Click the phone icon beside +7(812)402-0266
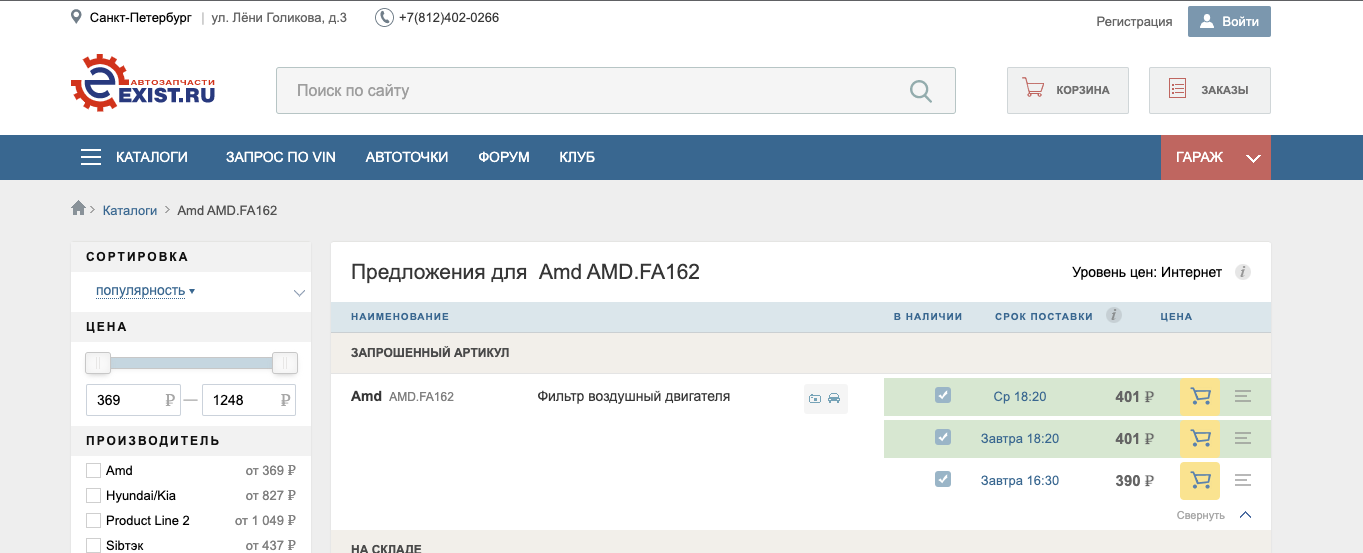 384,18
